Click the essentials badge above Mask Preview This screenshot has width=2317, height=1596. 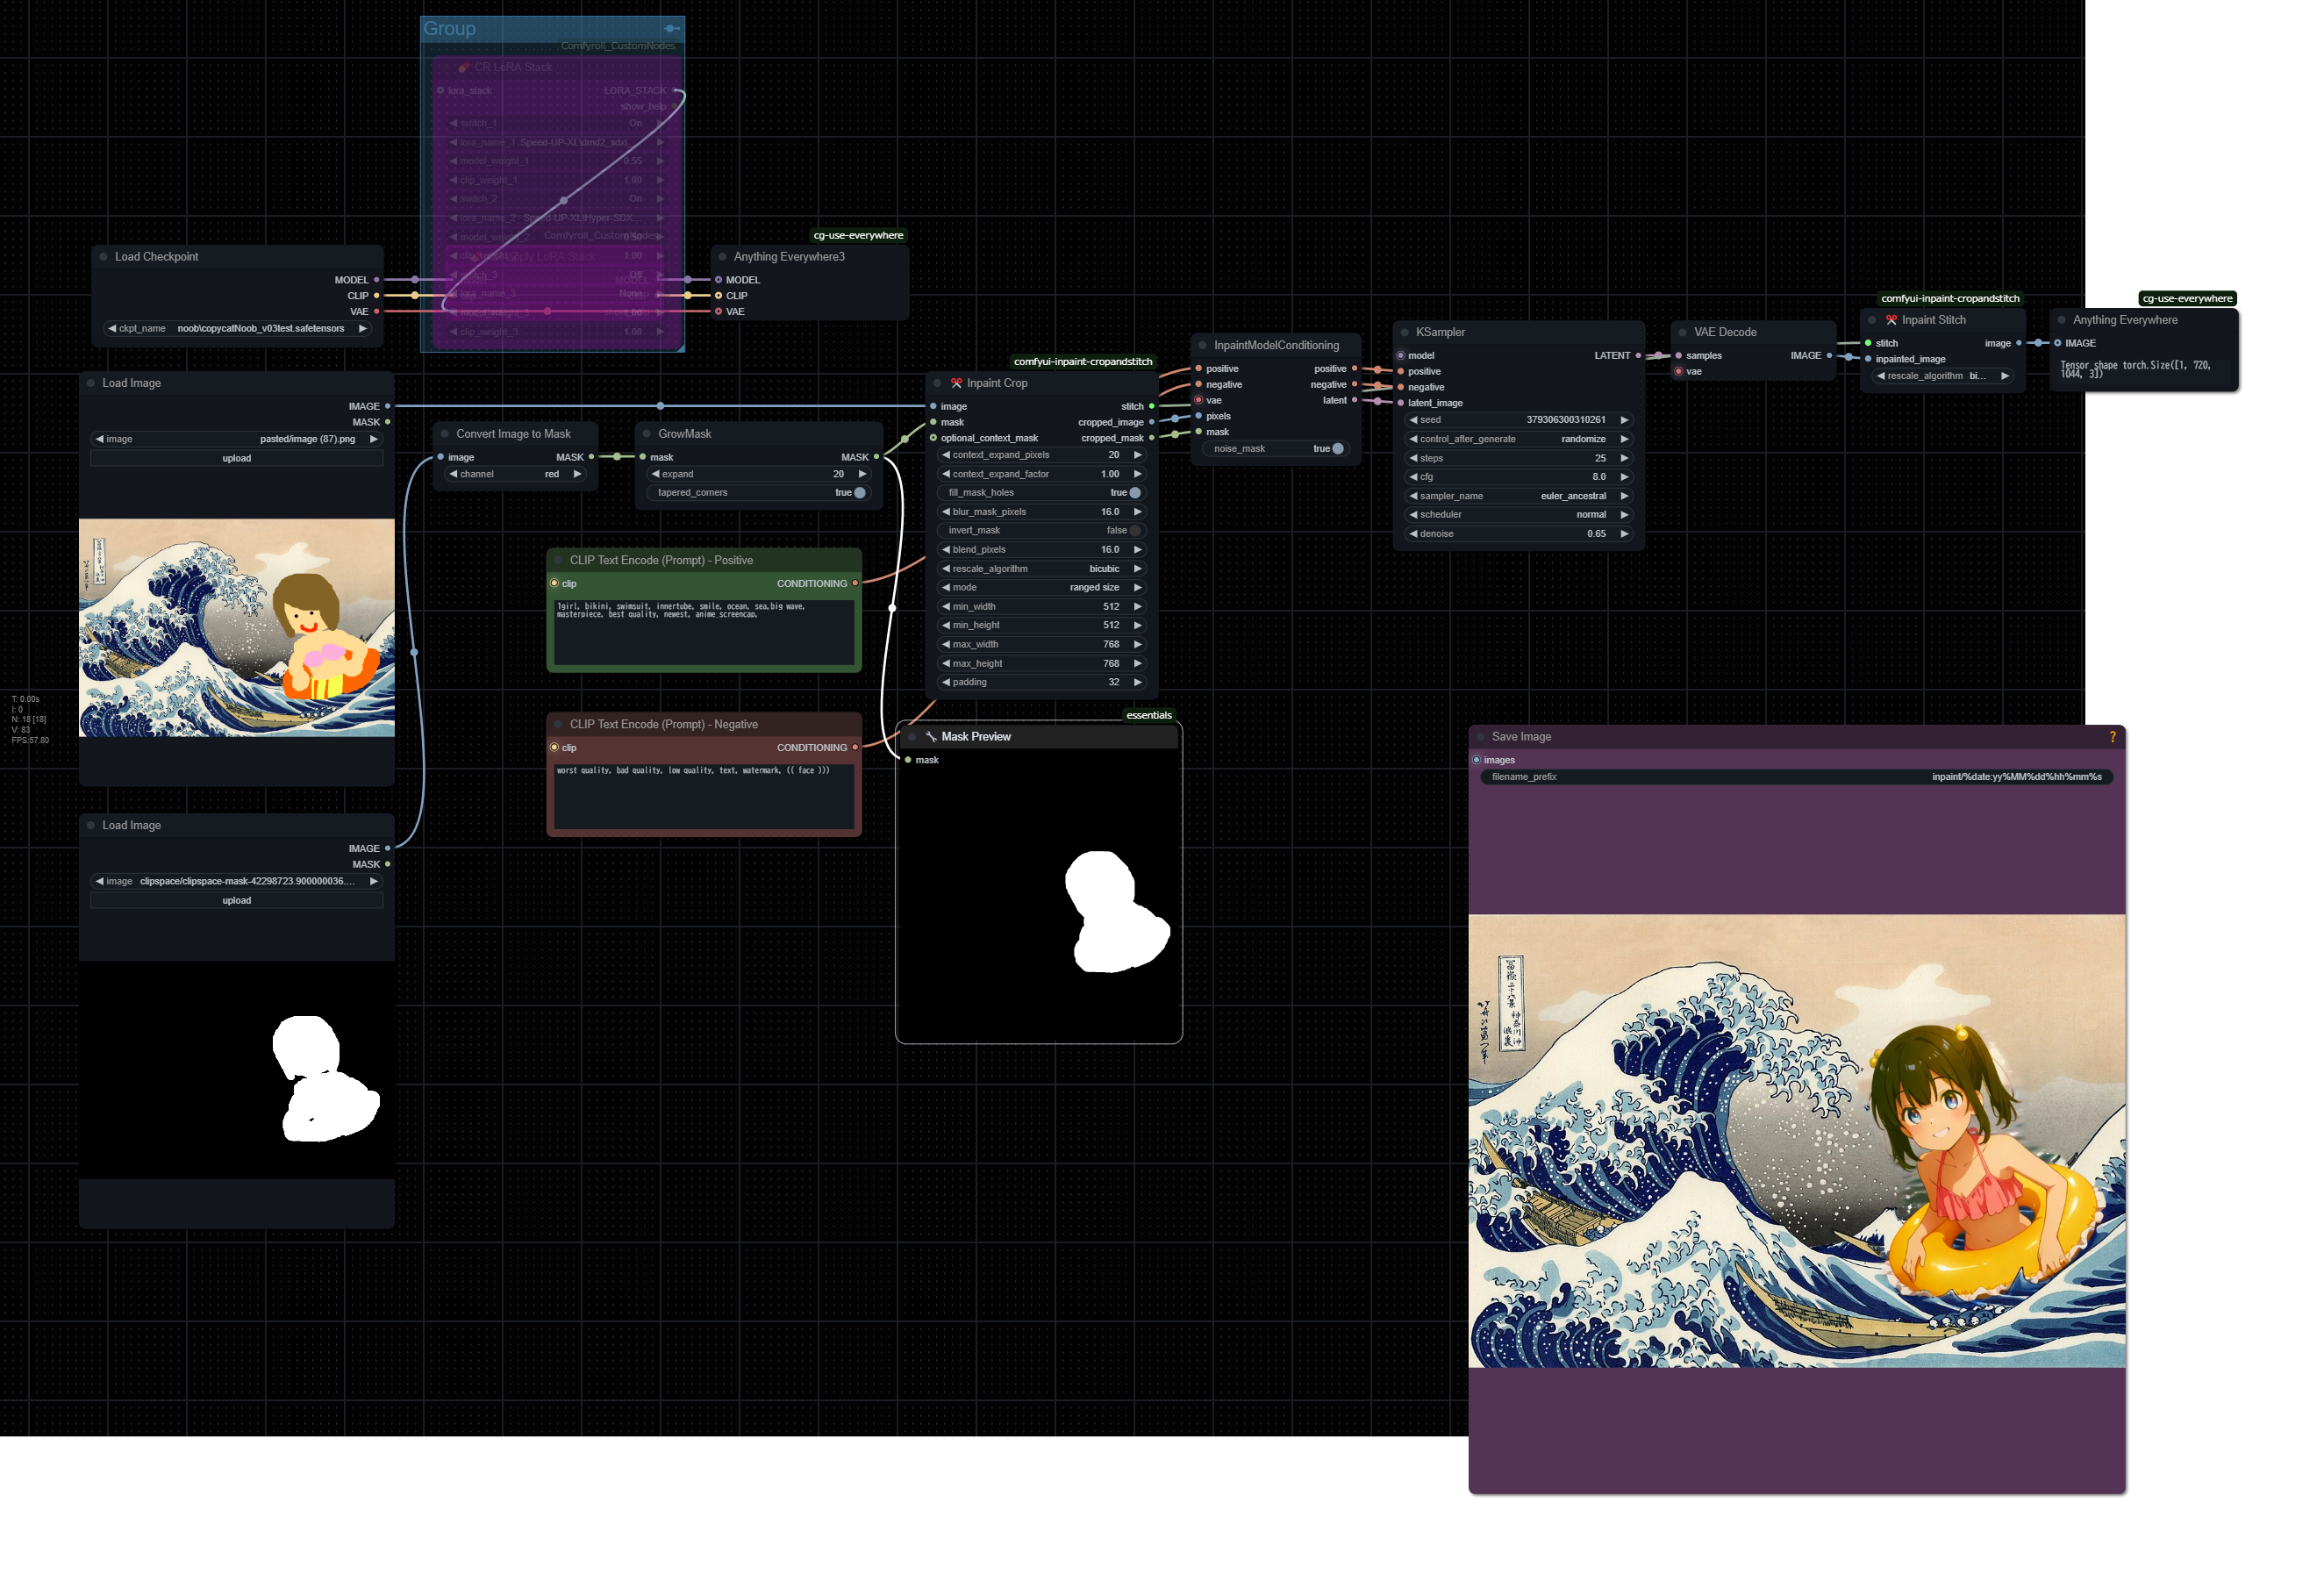[1148, 715]
